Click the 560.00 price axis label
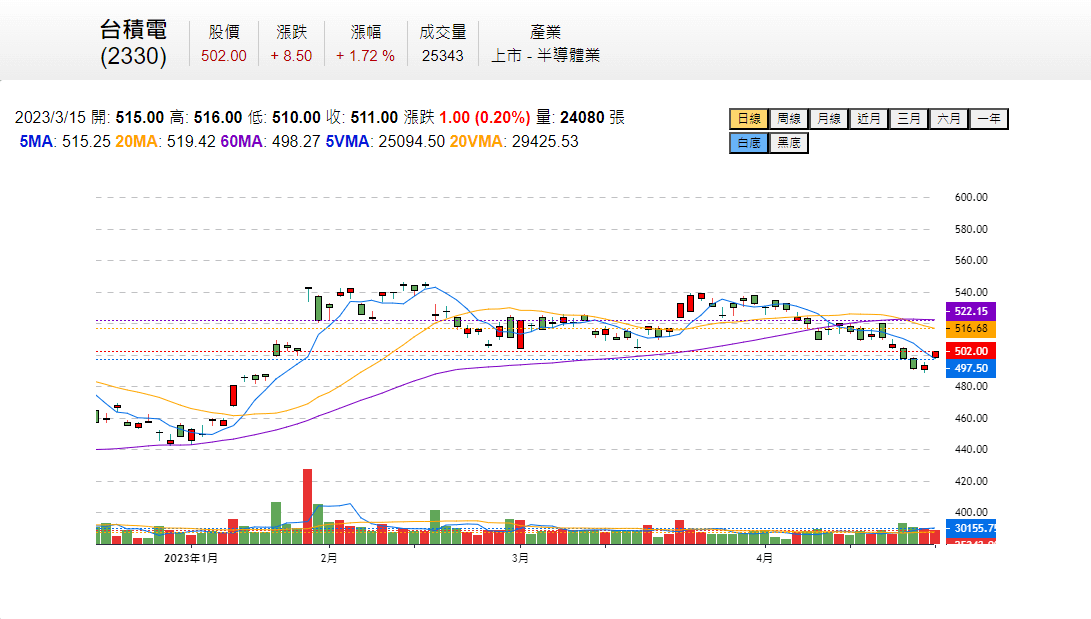Image resolution: width=1091 pixels, height=619 pixels. click(971, 260)
